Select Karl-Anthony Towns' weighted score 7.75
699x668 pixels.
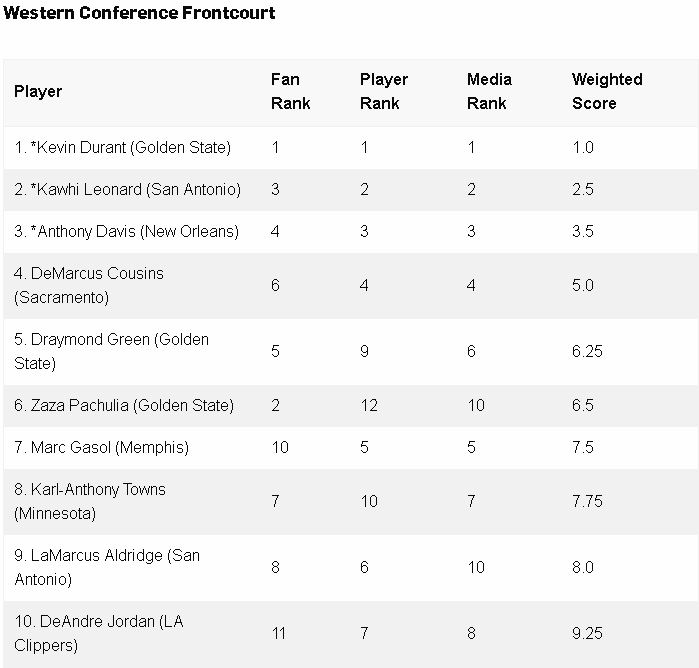tap(587, 501)
